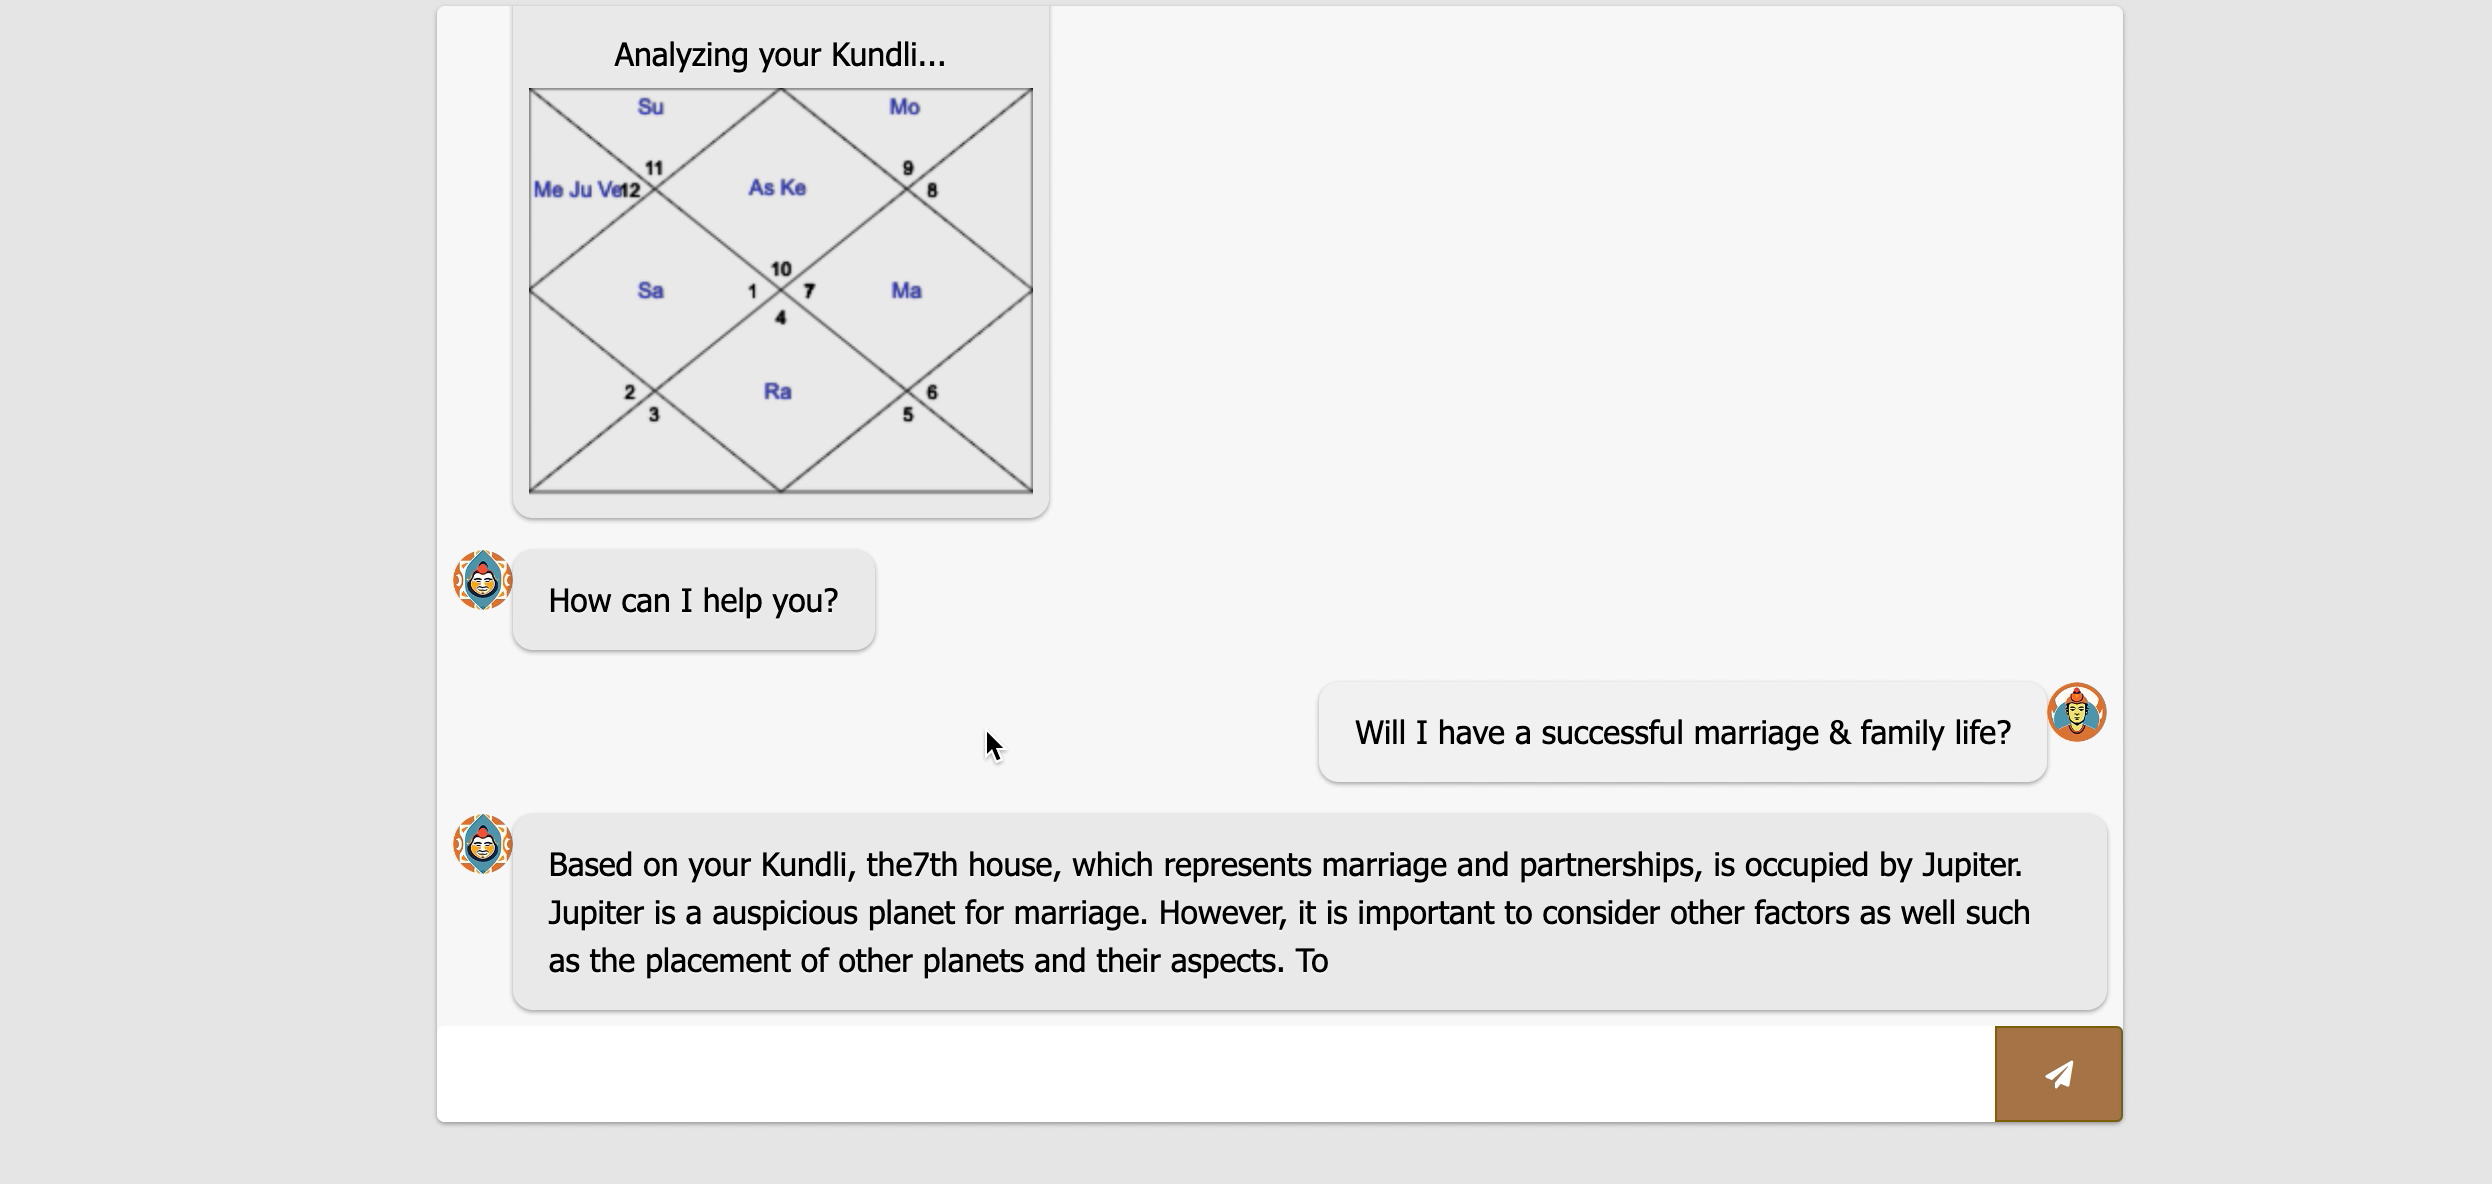This screenshot has height=1184, width=2492.
Task: Click the 'Me Ju Ve' planet cluster in the chart
Action: pos(576,190)
